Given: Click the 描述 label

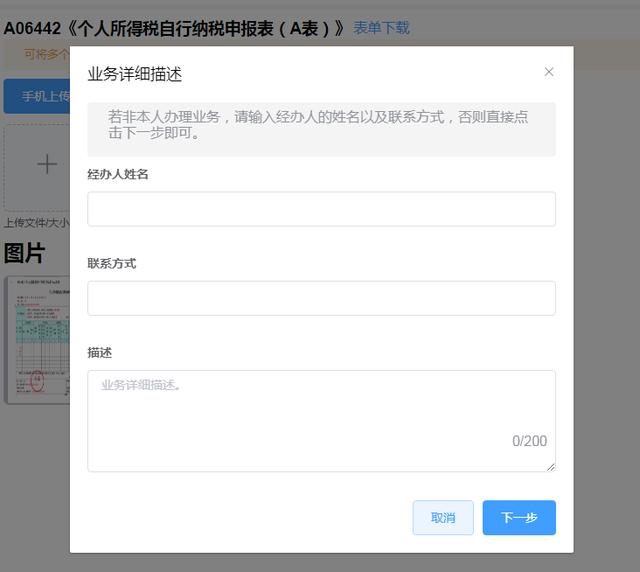Looking at the screenshot, I should click(x=100, y=352).
